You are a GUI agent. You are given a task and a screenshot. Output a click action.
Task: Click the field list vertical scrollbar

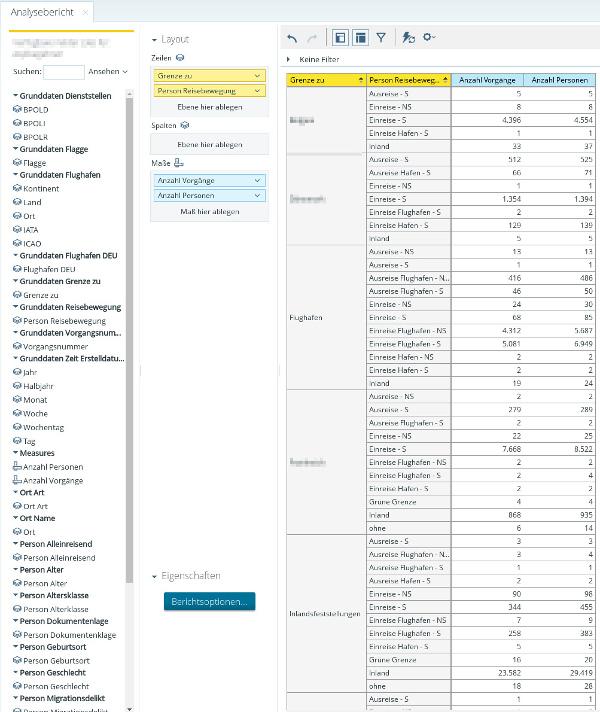tap(129, 340)
